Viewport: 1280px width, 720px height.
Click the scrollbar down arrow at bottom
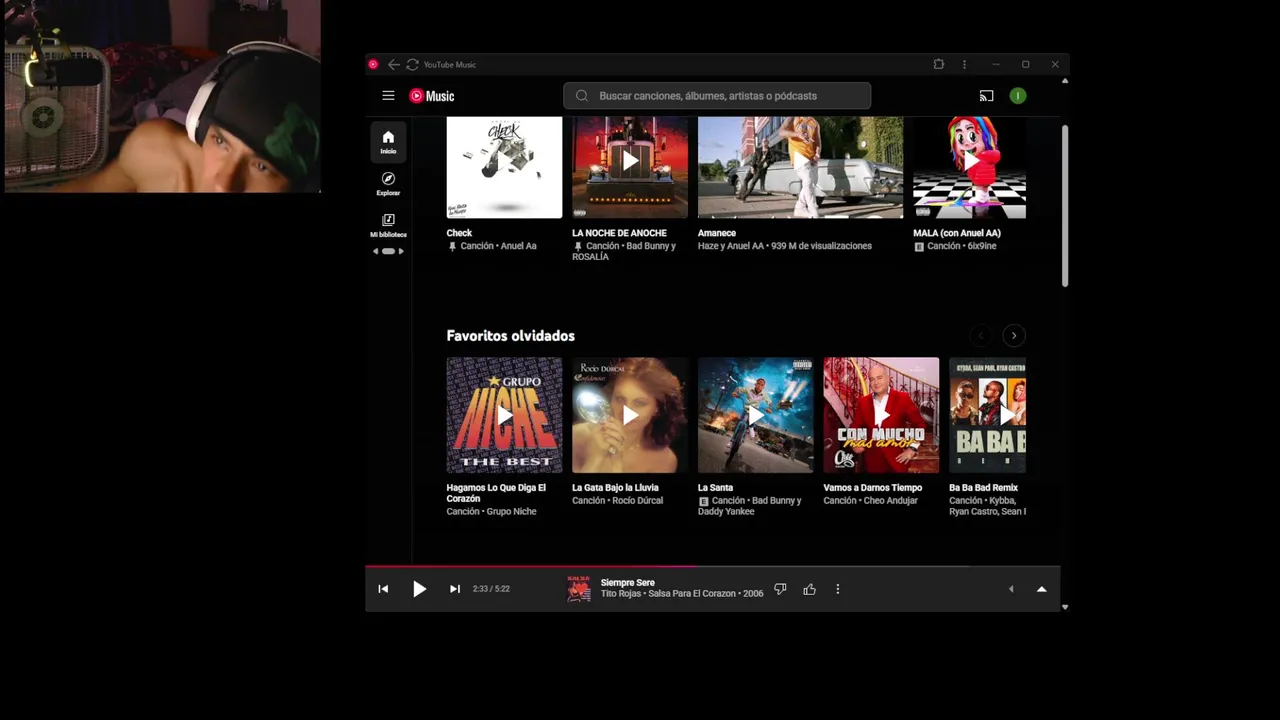(x=1064, y=607)
